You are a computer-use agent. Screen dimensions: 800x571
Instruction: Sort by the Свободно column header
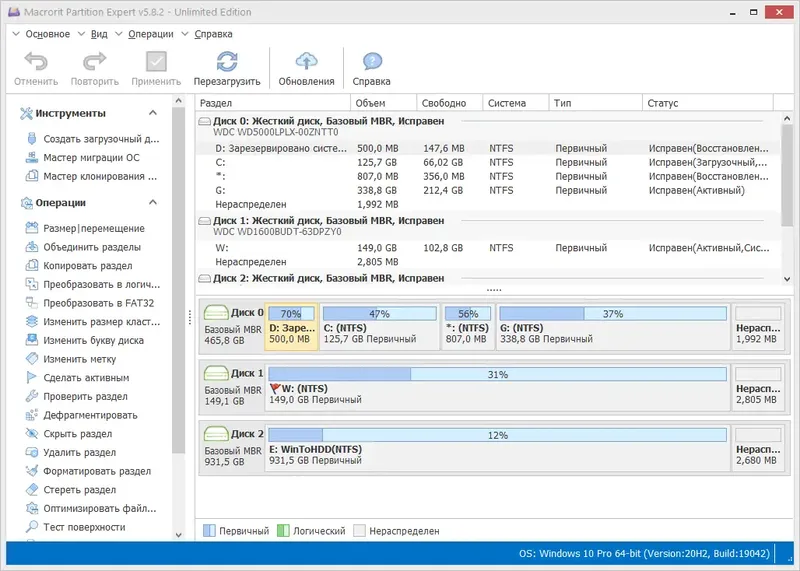[x=449, y=103]
